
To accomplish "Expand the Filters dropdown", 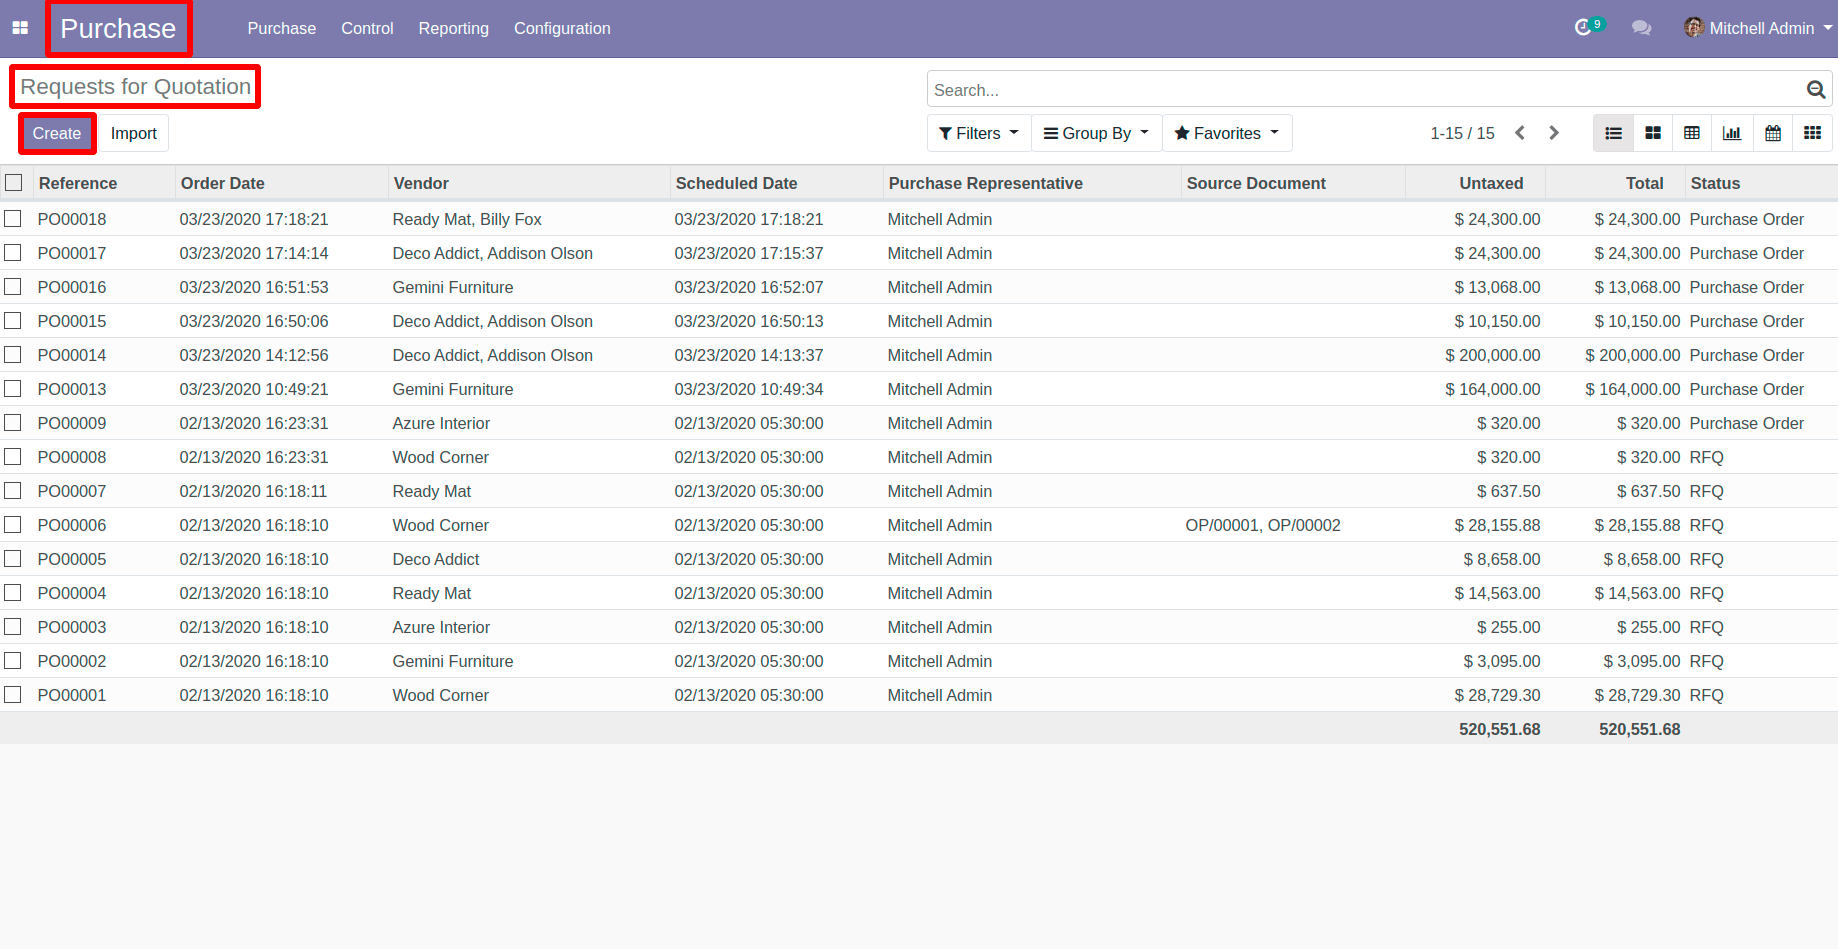I will click(x=979, y=133).
